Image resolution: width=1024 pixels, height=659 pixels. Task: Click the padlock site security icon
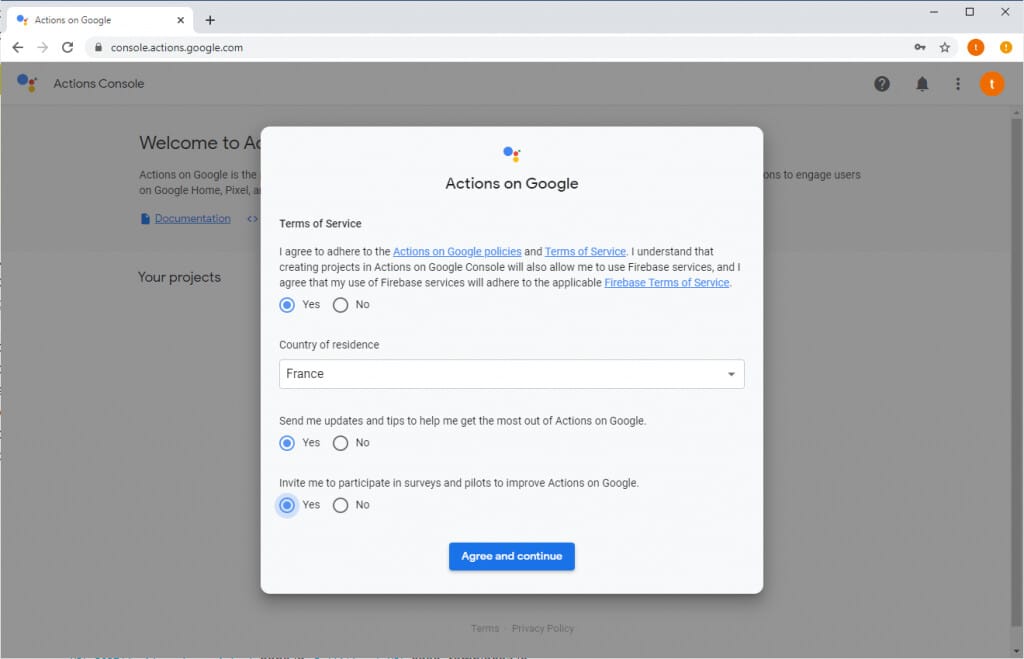[x=99, y=48]
